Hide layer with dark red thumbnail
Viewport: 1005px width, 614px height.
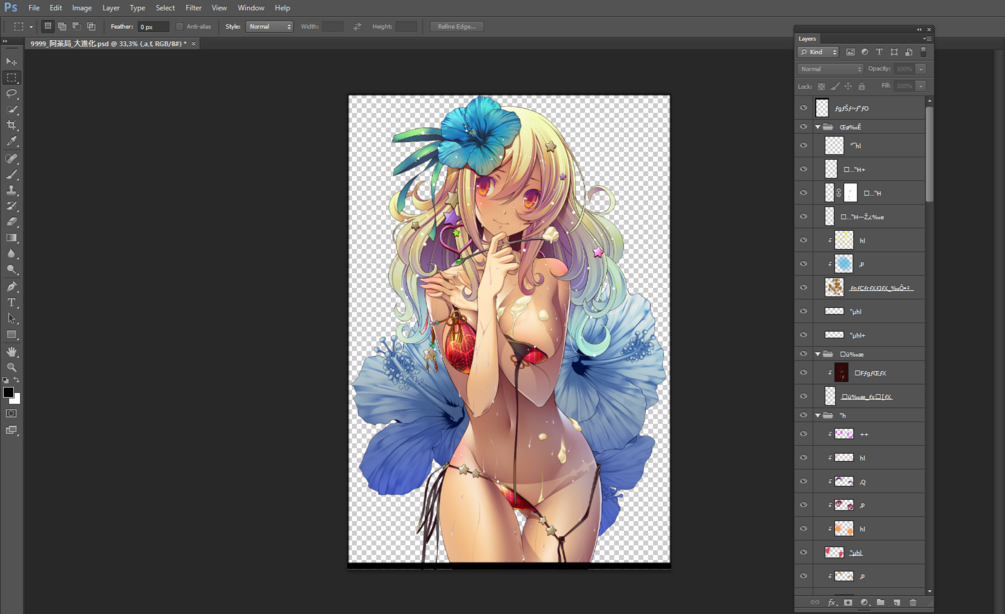point(803,372)
